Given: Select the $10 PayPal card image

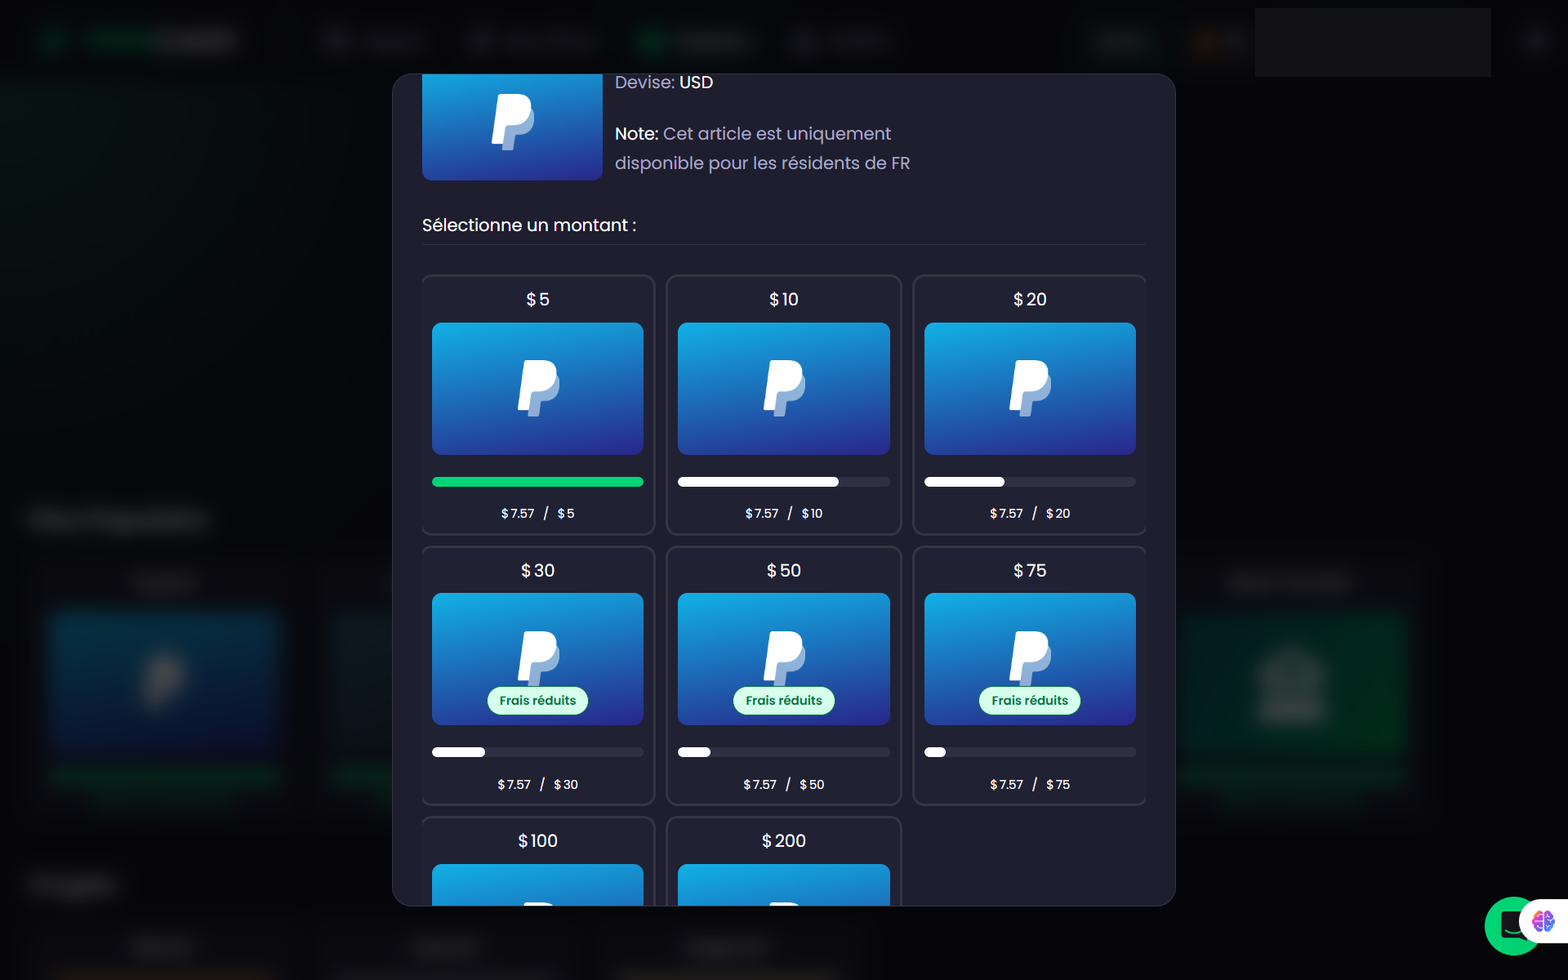Looking at the screenshot, I should click(x=783, y=388).
